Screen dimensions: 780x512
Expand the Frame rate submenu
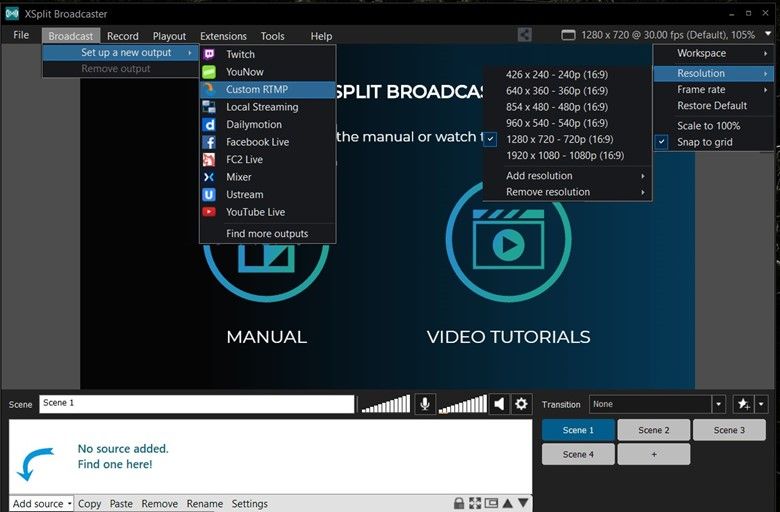(713, 90)
